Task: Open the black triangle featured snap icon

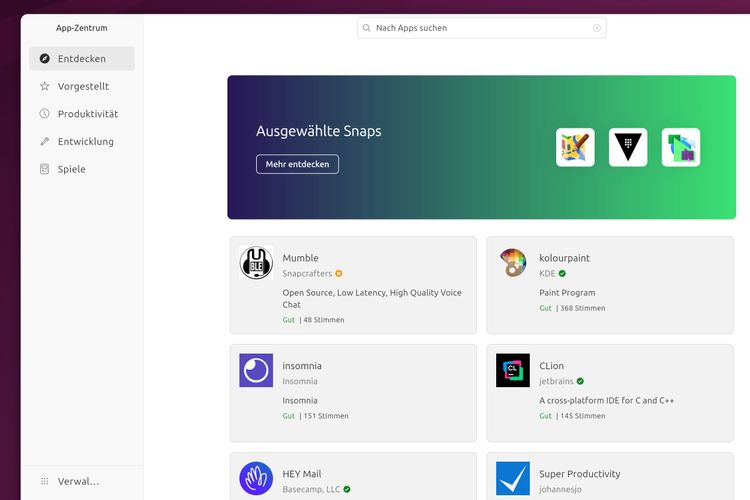Action: tap(628, 147)
